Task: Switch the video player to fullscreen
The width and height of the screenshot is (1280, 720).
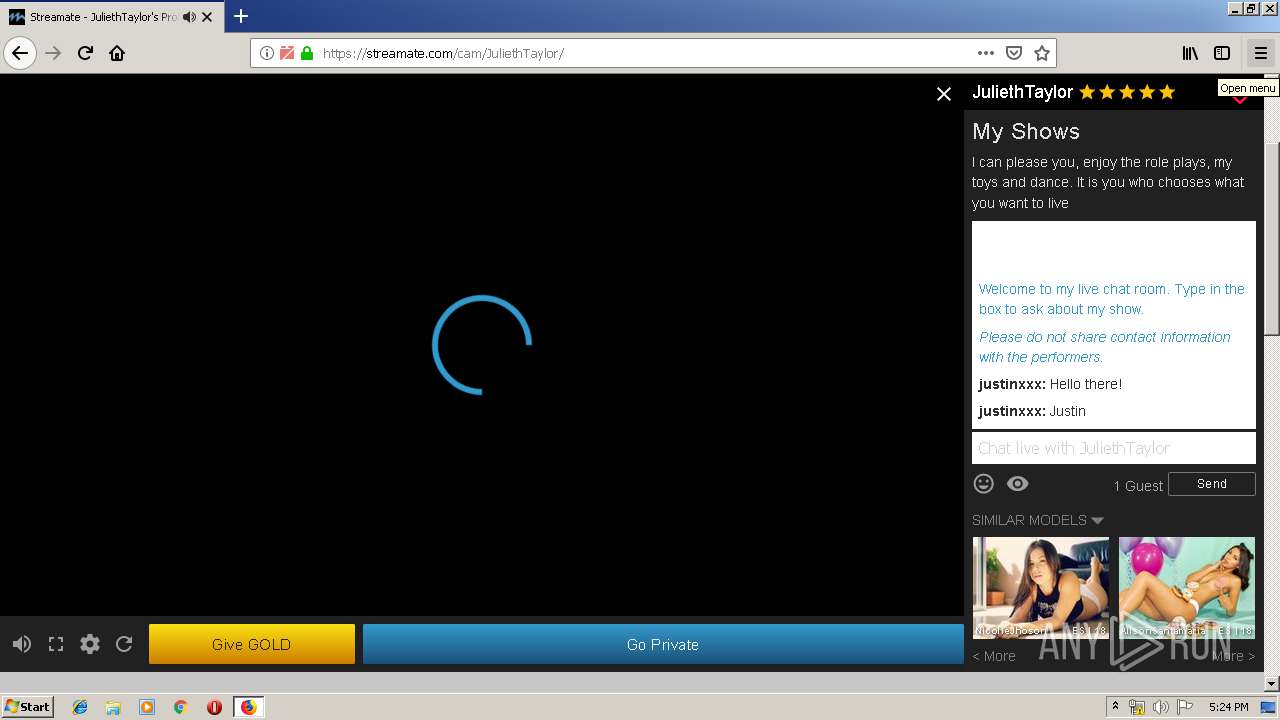Action: point(56,644)
